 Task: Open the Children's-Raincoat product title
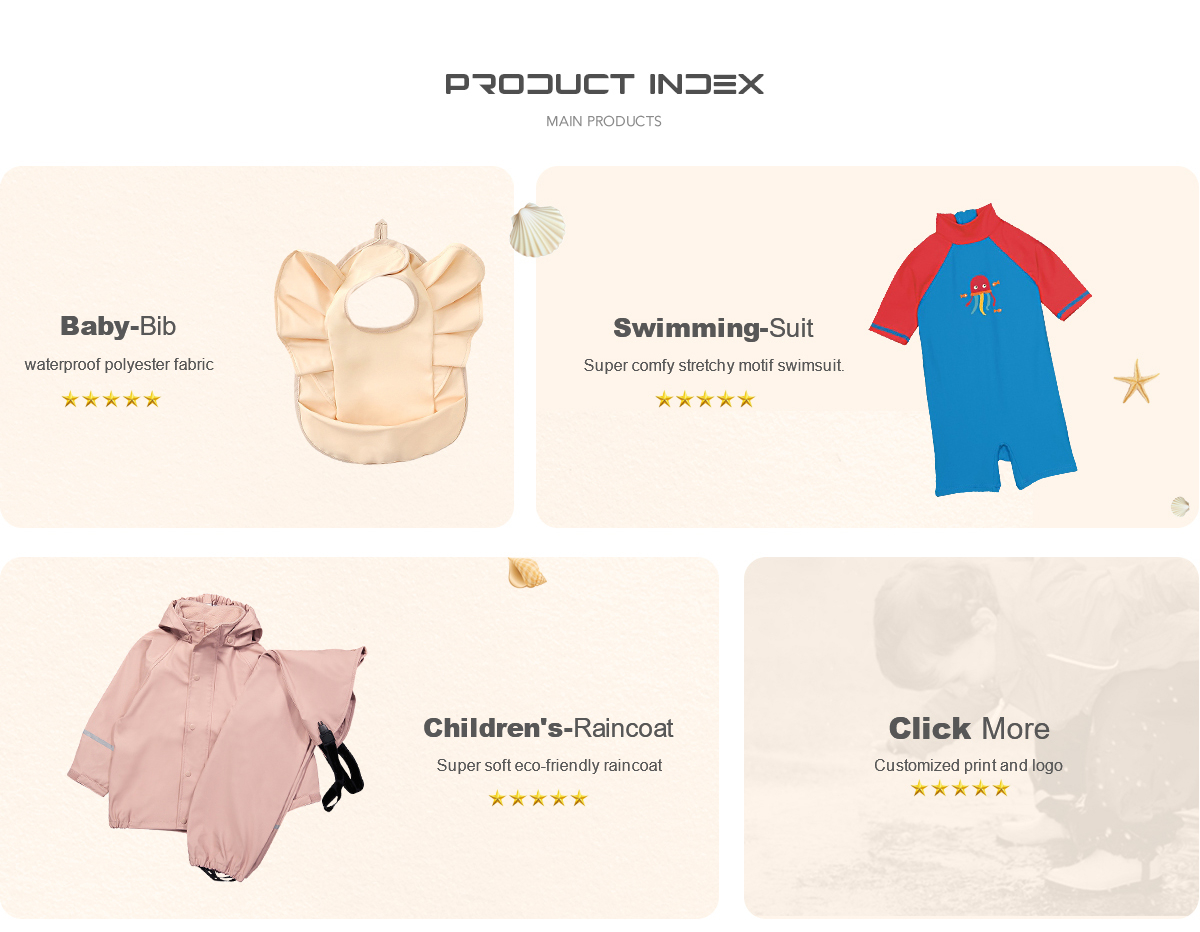pyautogui.click(x=548, y=728)
